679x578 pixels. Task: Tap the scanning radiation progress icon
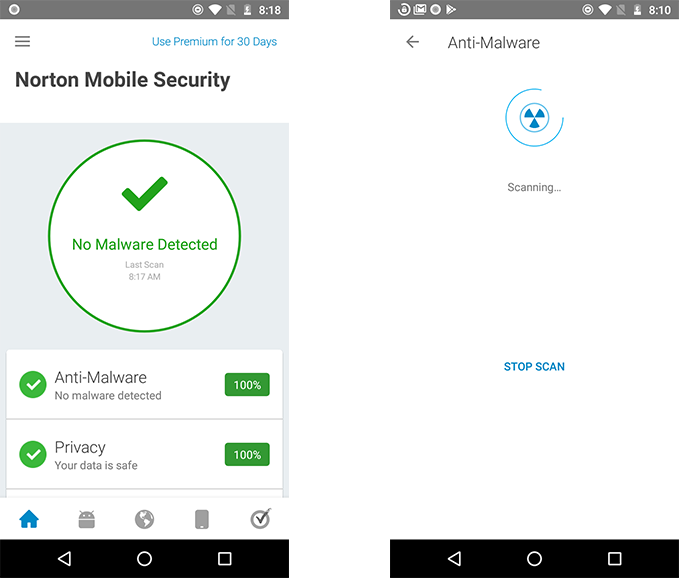(x=534, y=117)
